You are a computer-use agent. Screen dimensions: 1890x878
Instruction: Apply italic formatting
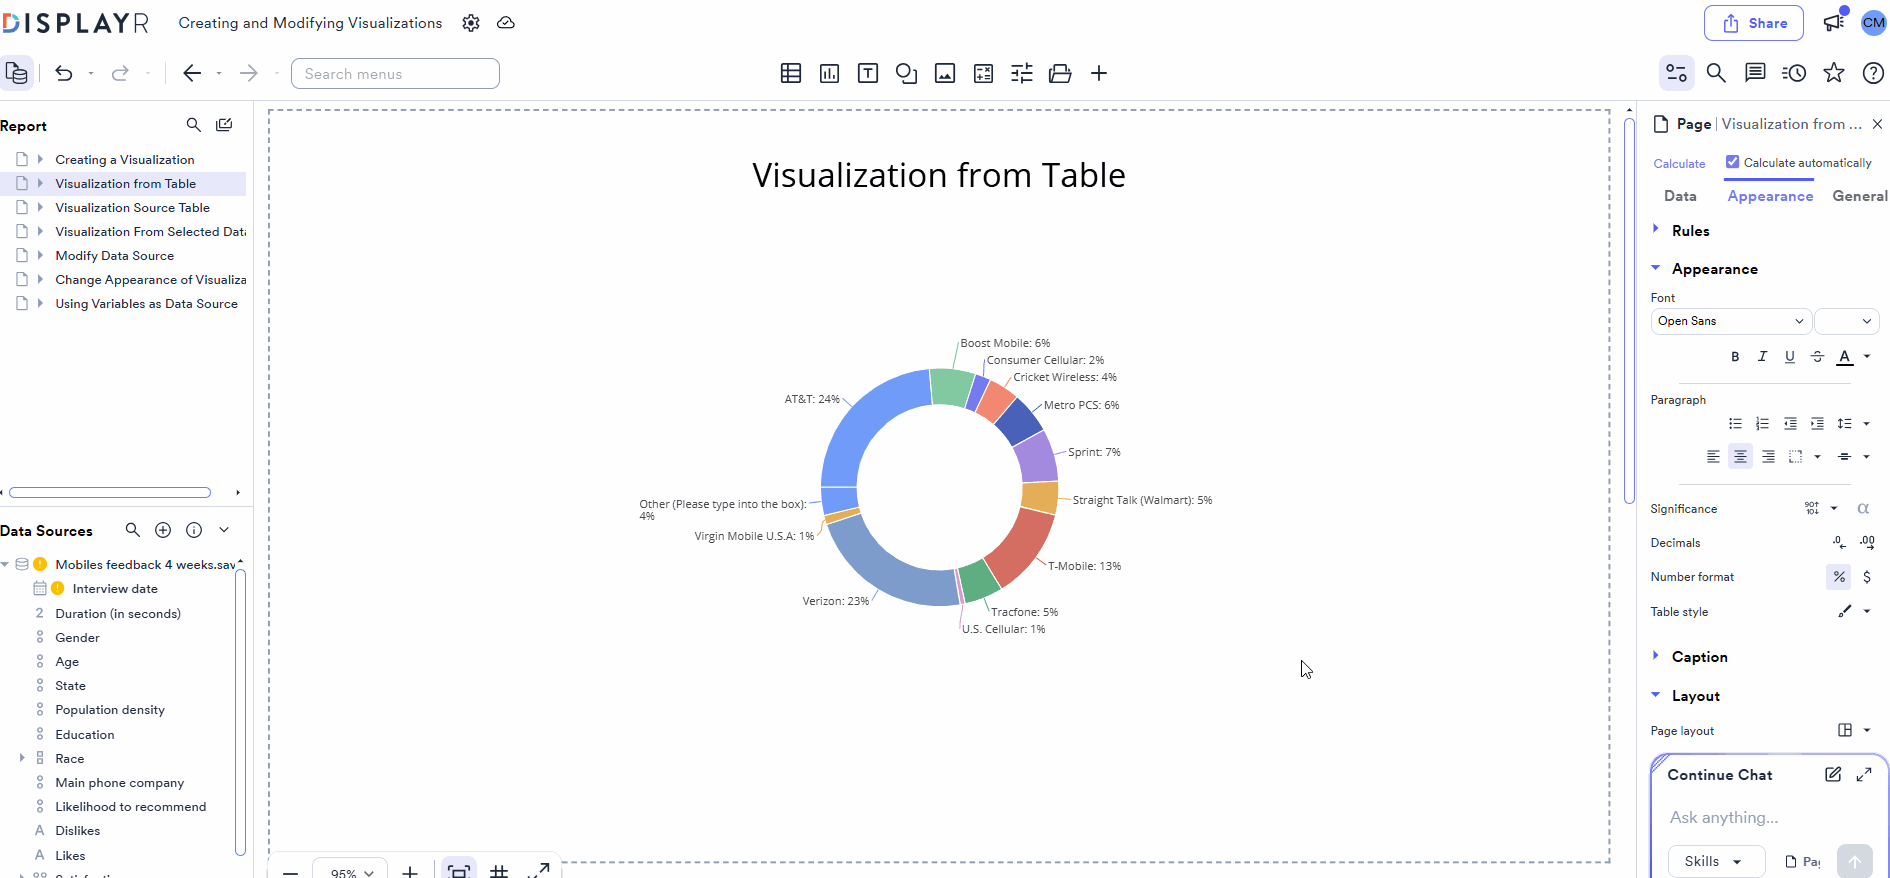click(1763, 356)
